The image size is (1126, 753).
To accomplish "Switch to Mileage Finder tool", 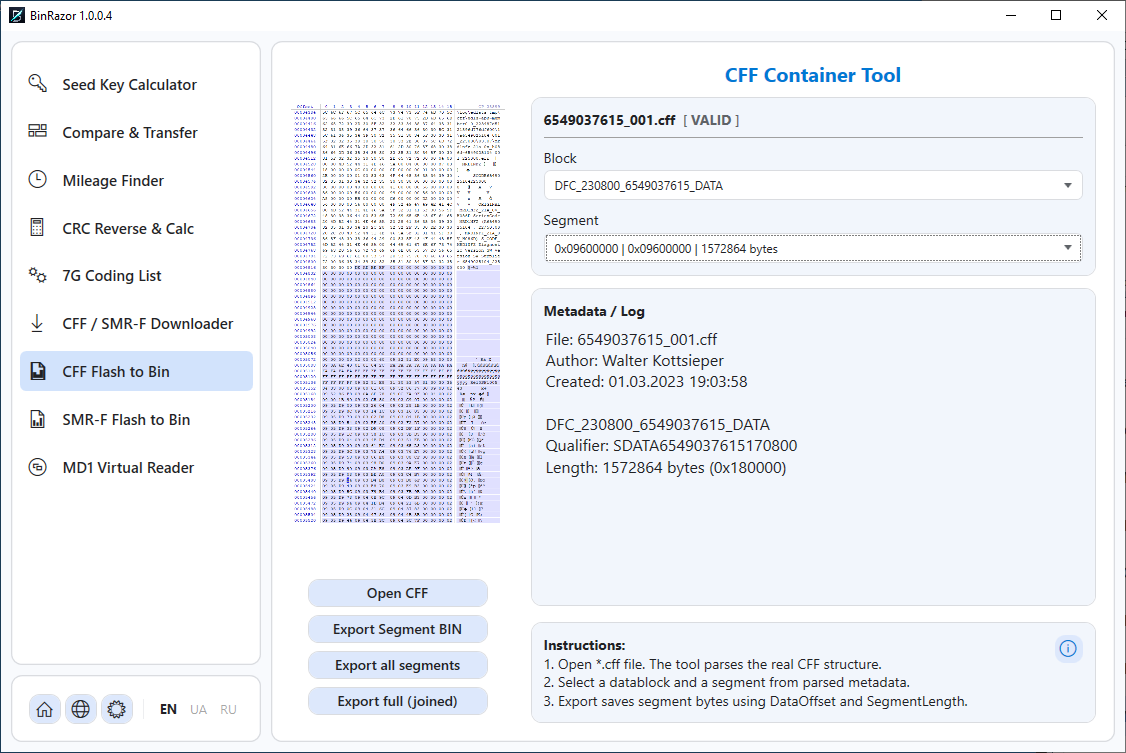I will [x=136, y=180].
